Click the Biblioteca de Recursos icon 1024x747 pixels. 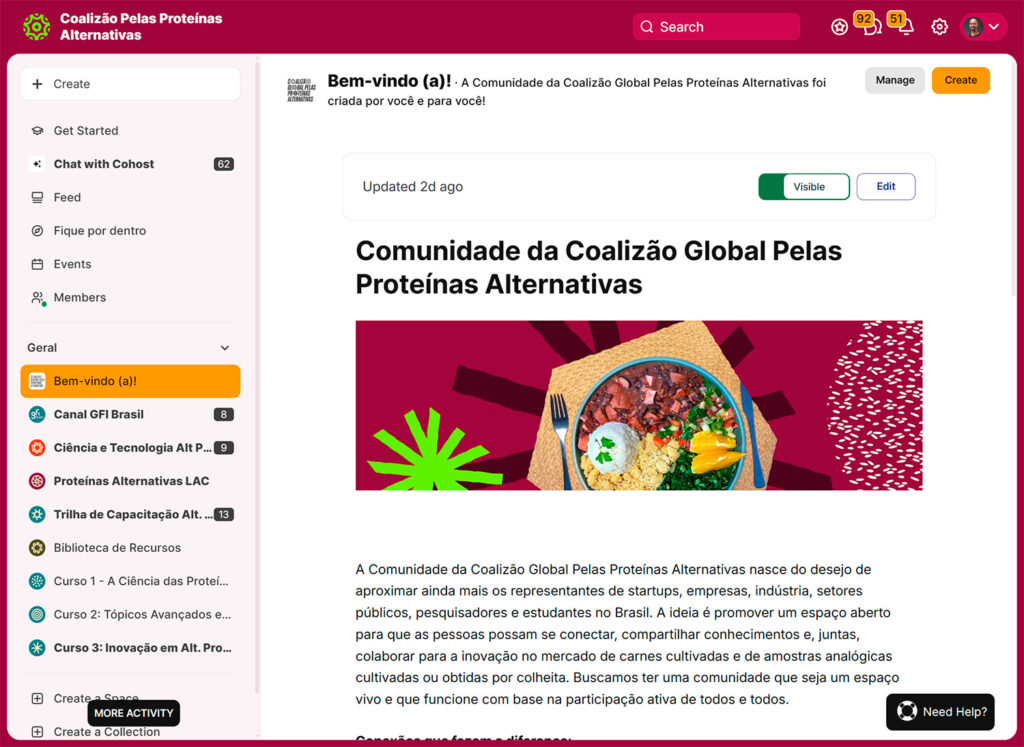[x=37, y=547]
